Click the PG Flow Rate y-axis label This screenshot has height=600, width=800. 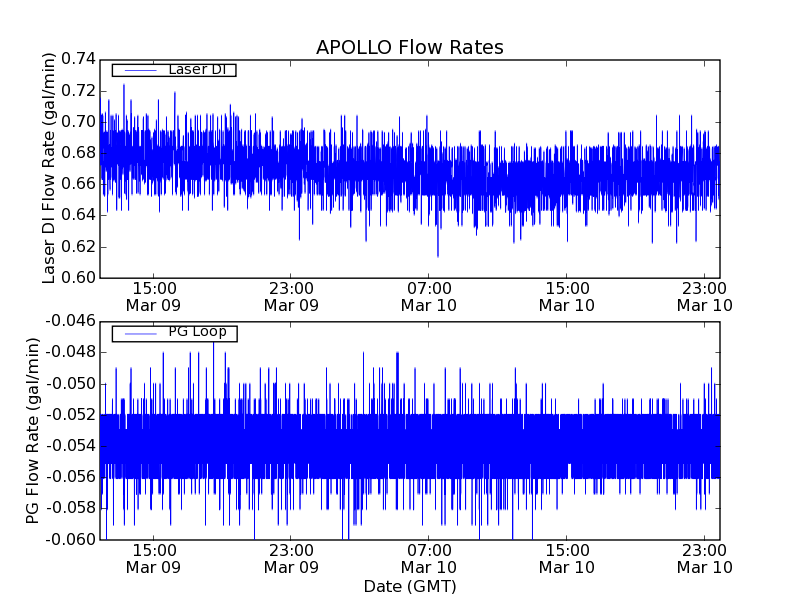point(32,431)
